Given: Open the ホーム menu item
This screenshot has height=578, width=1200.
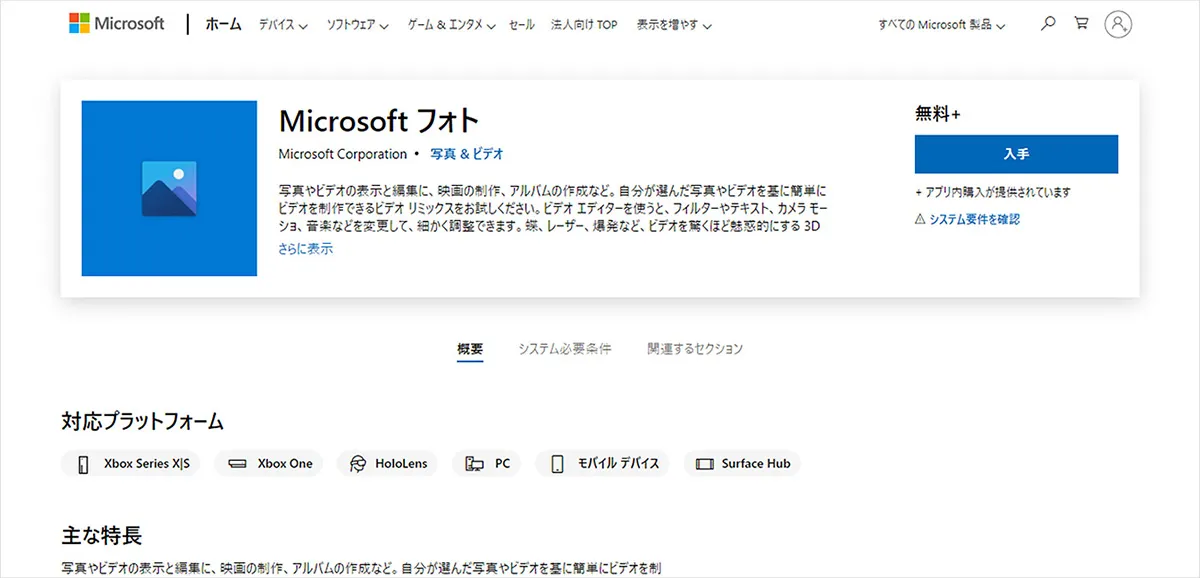Looking at the screenshot, I should click(x=222, y=24).
